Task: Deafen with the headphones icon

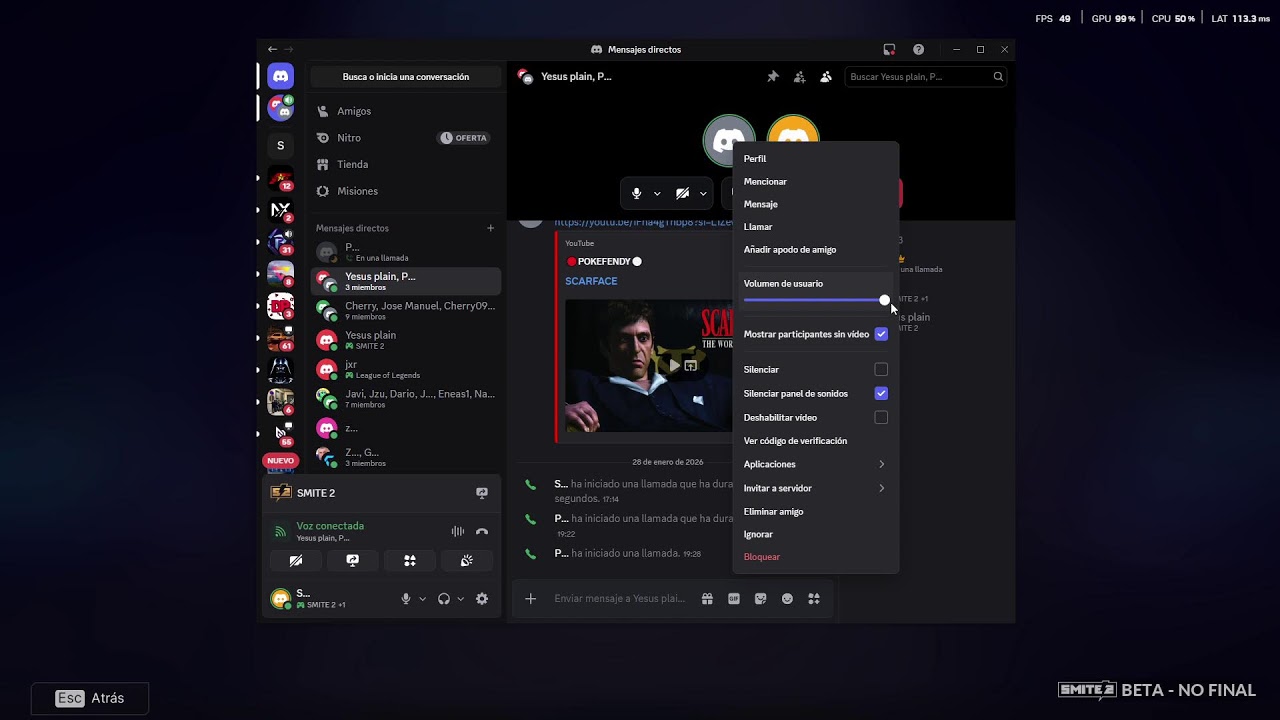Action: [x=444, y=599]
